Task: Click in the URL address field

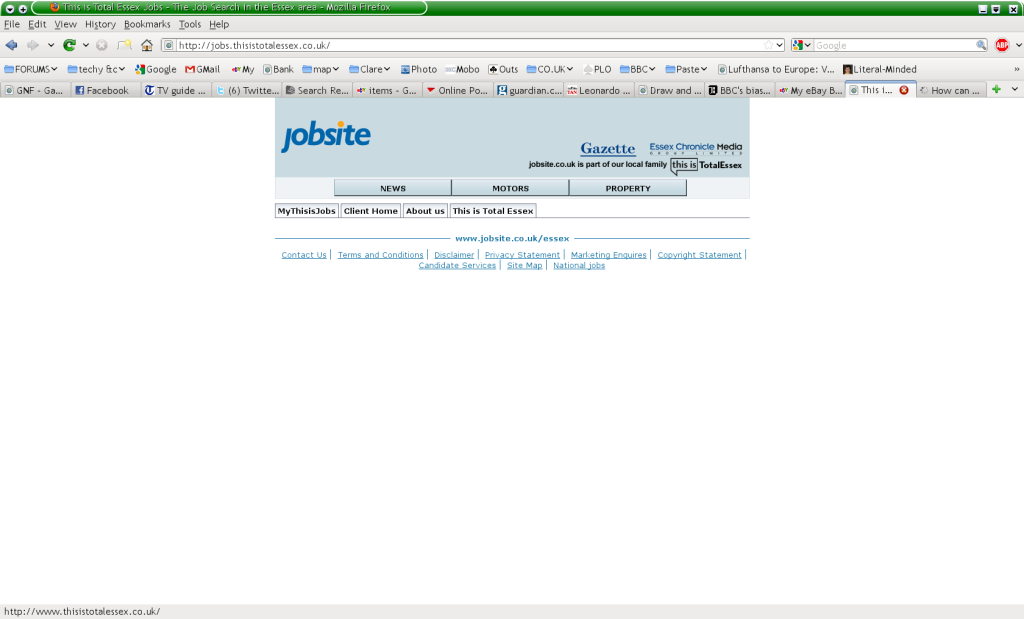Action: click(469, 45)
